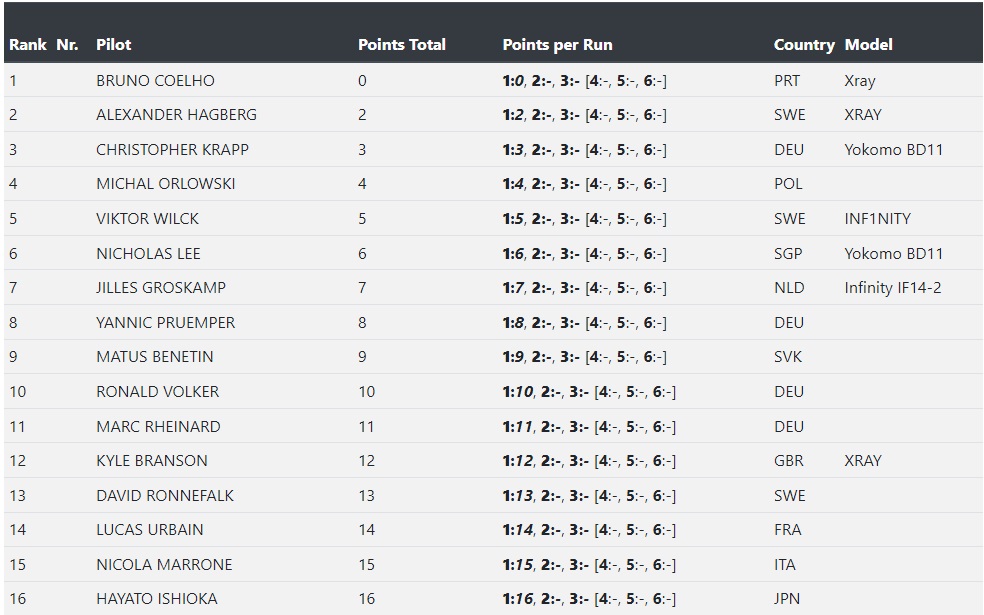The height and width of the screenshot is (615, 984).
Task: Click the Rank column header
Action: (28, 45)
